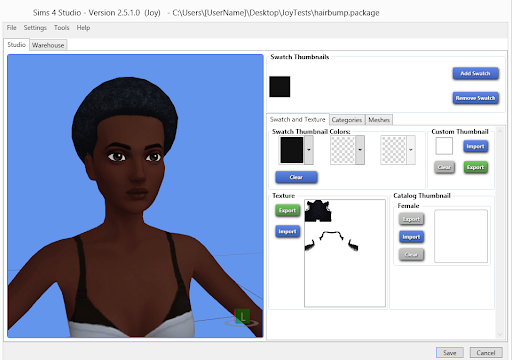Export the custom thumbnail
The height and width of the screenshot is (360, 512).
[x=475, y=167]
